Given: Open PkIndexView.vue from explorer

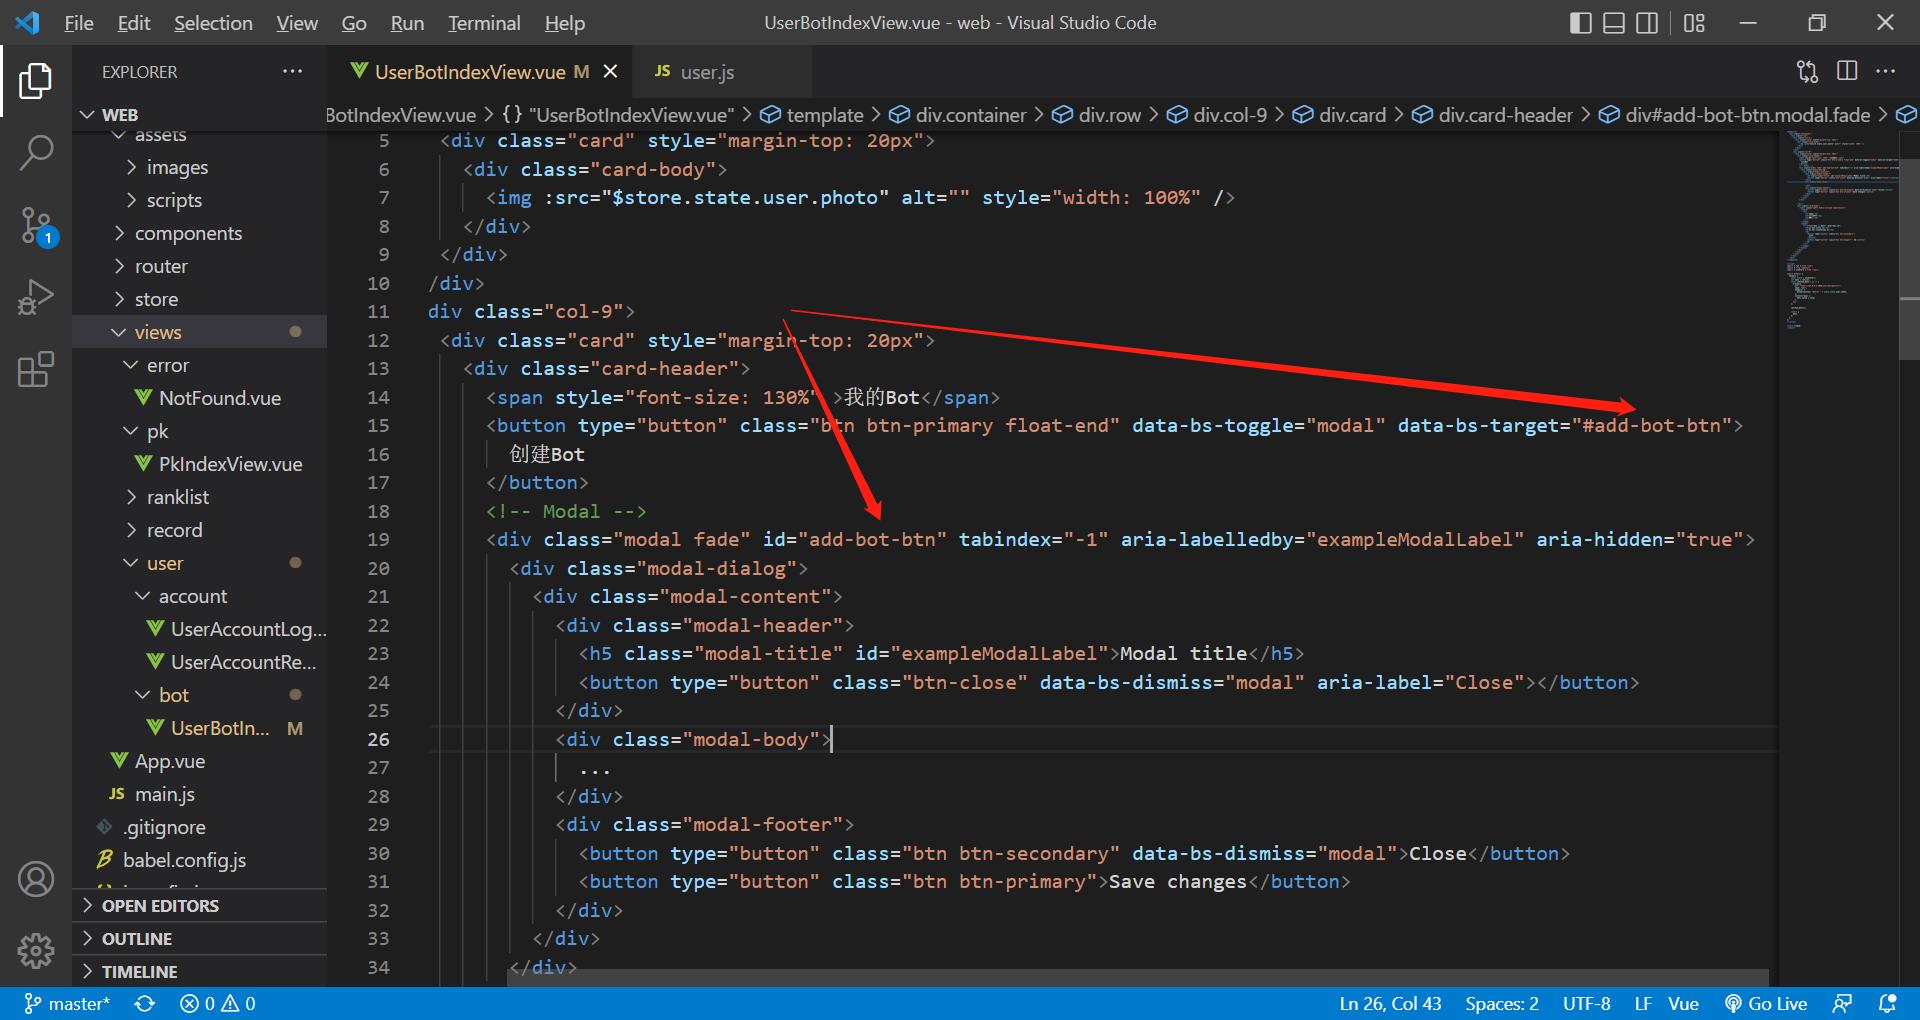Looking at the screenshot, I should click(230, 464).
